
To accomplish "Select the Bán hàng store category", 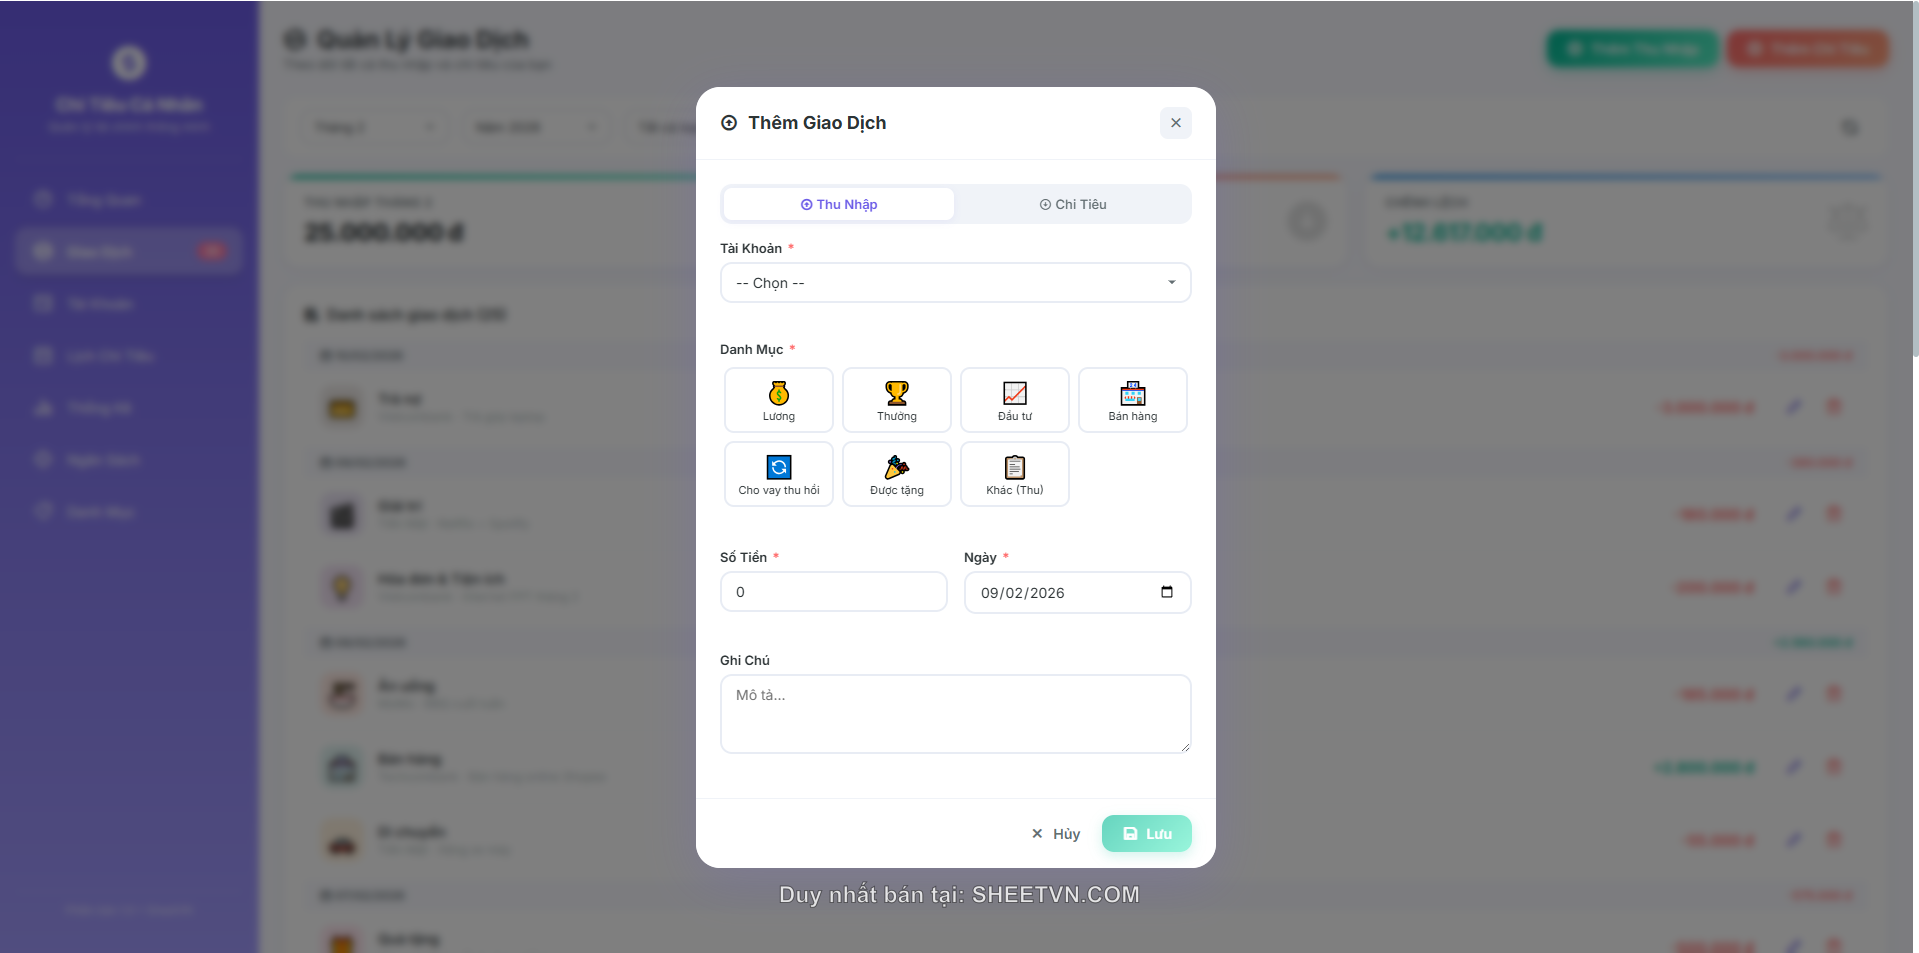I will [1132, 400].
